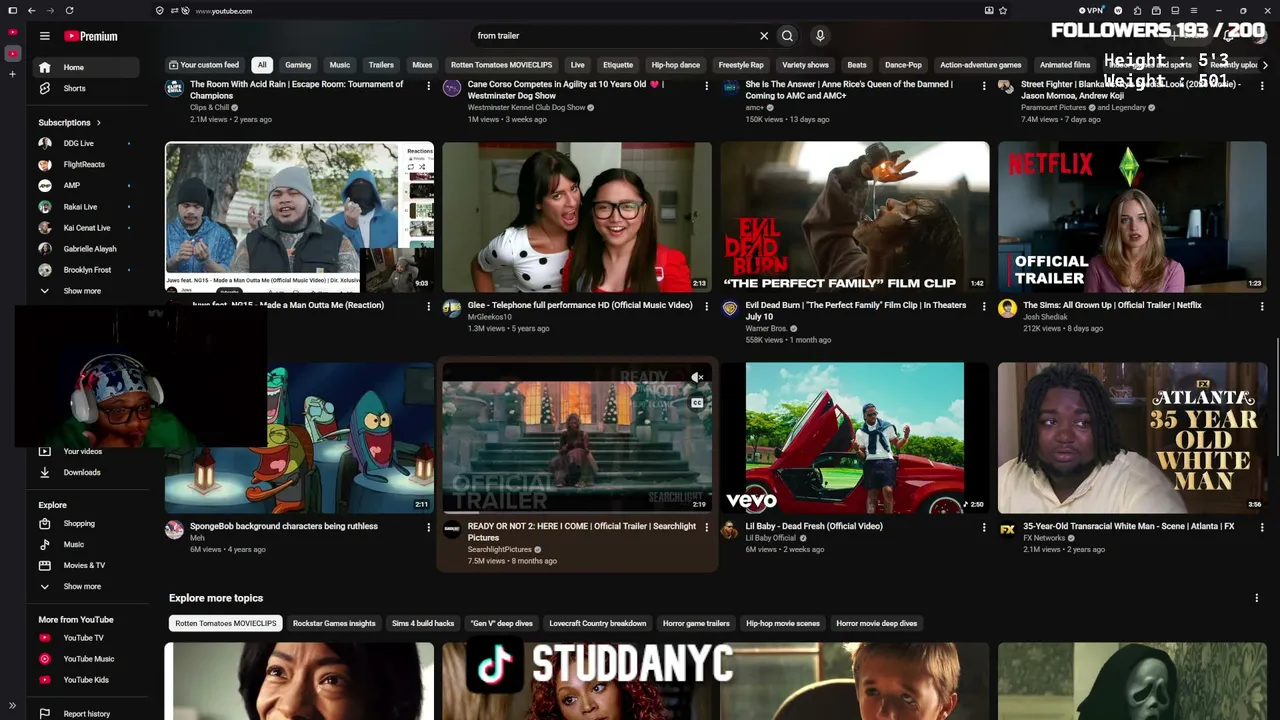Click the FX Networks channel avatar

point(1007,529)
